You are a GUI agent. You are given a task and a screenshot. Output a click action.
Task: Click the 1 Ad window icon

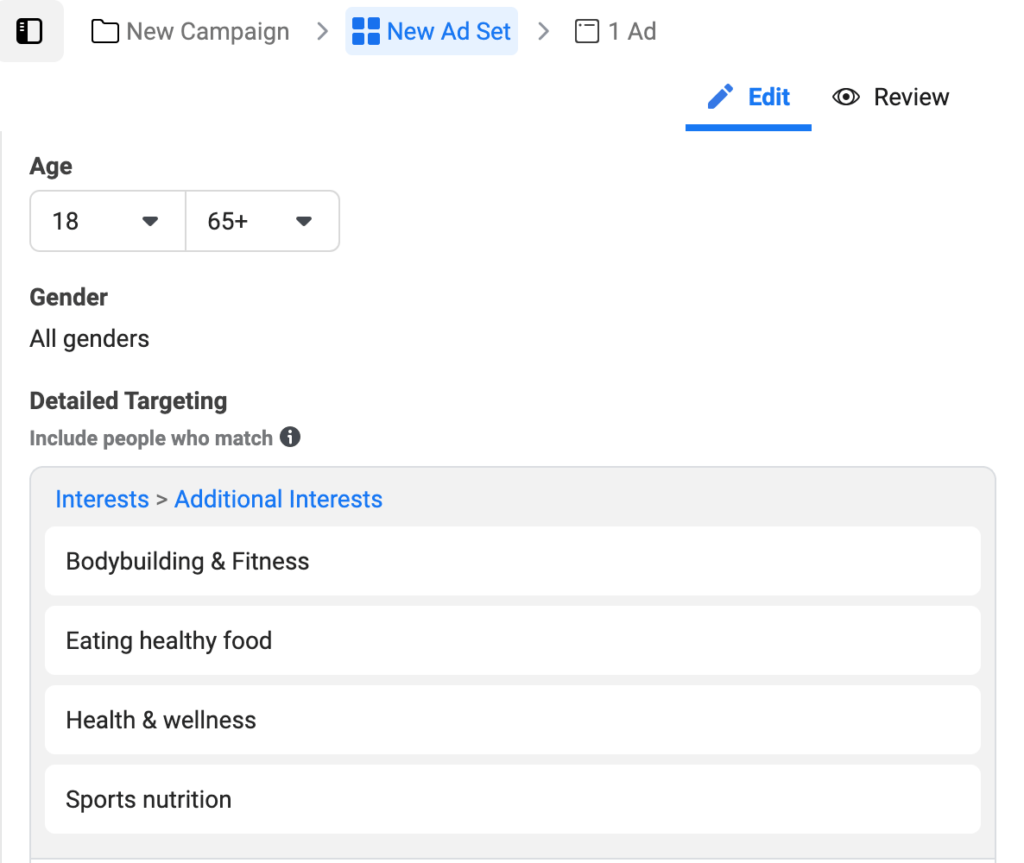click(587, 32)
